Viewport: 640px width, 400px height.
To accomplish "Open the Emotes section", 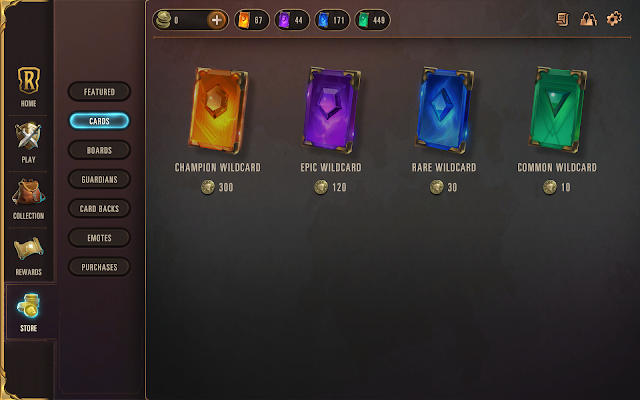I will coord(99,238).
